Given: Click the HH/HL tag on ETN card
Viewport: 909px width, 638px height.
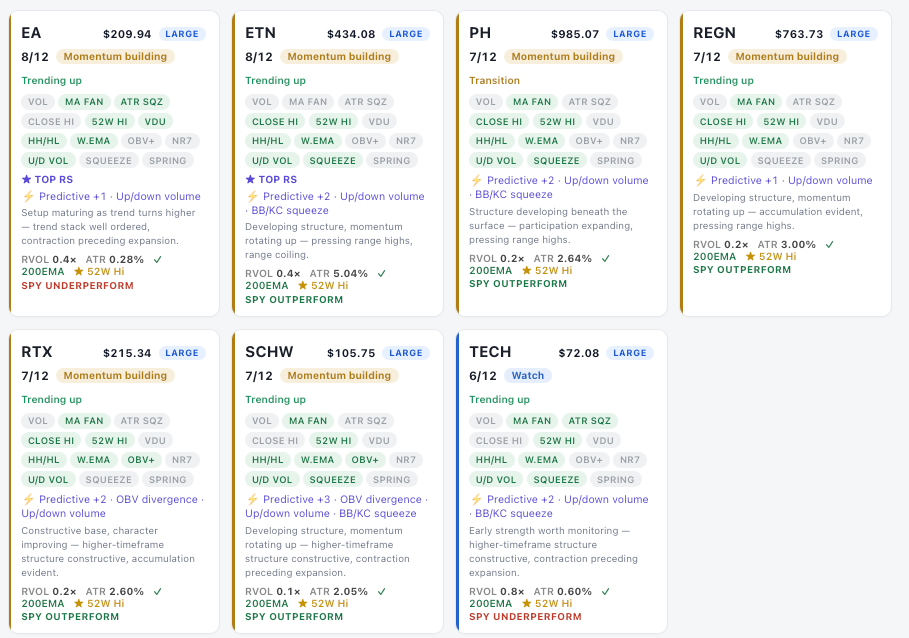Looking at the screenshot, I should [x=267, y=141].
